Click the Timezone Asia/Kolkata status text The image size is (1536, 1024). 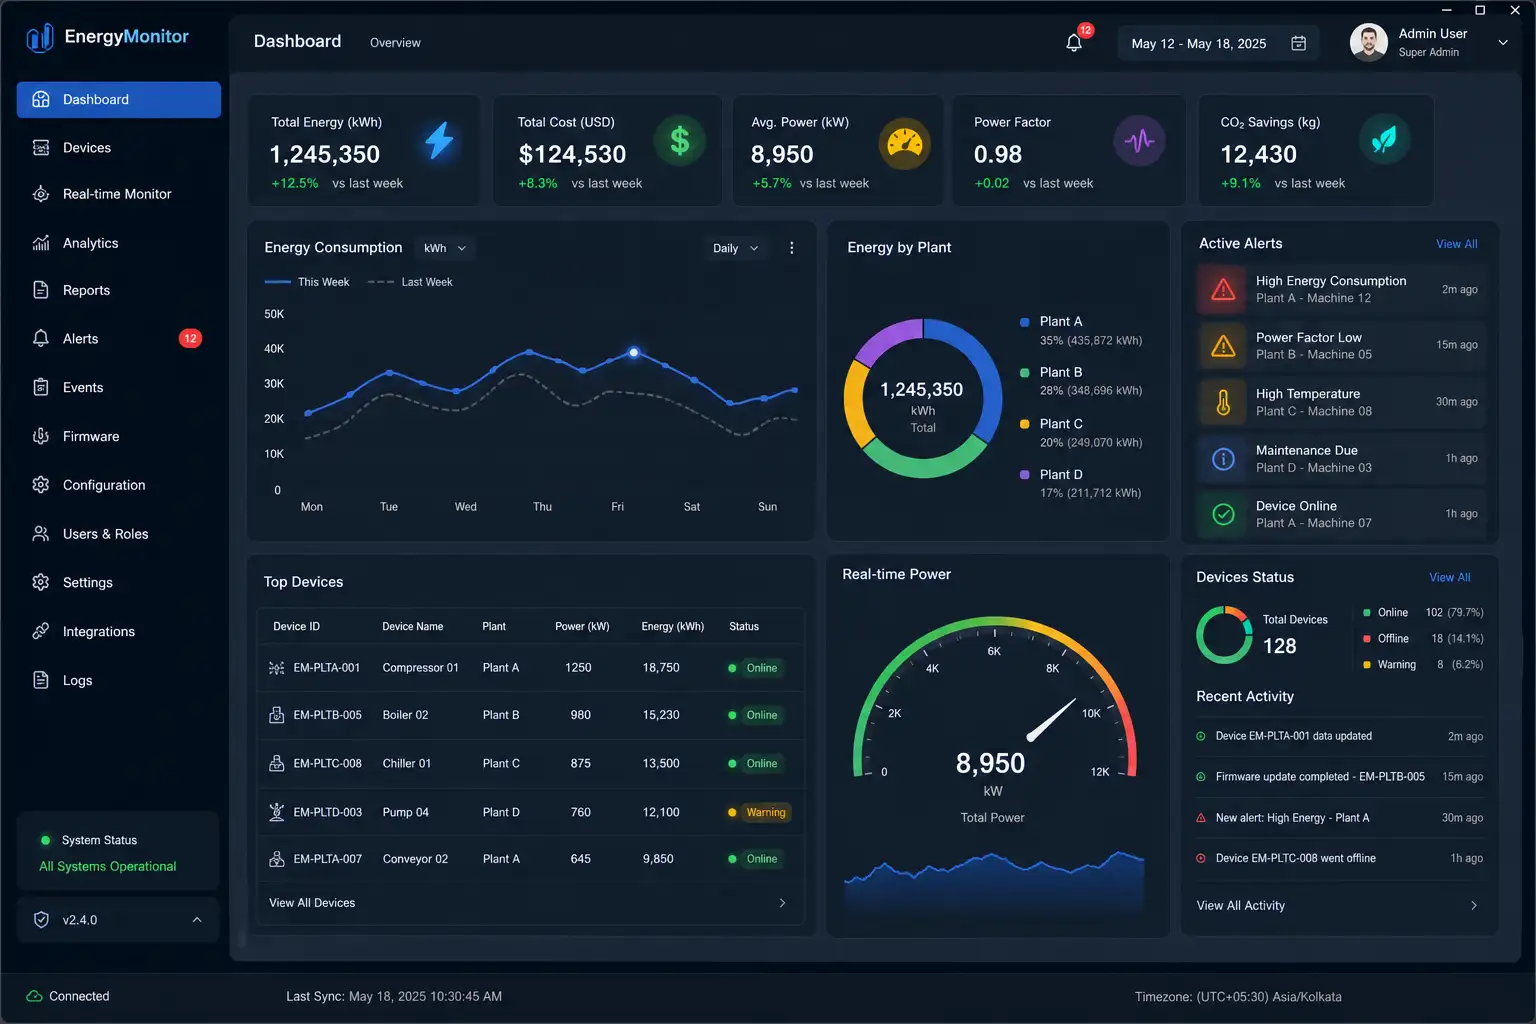coord(1238,997)
